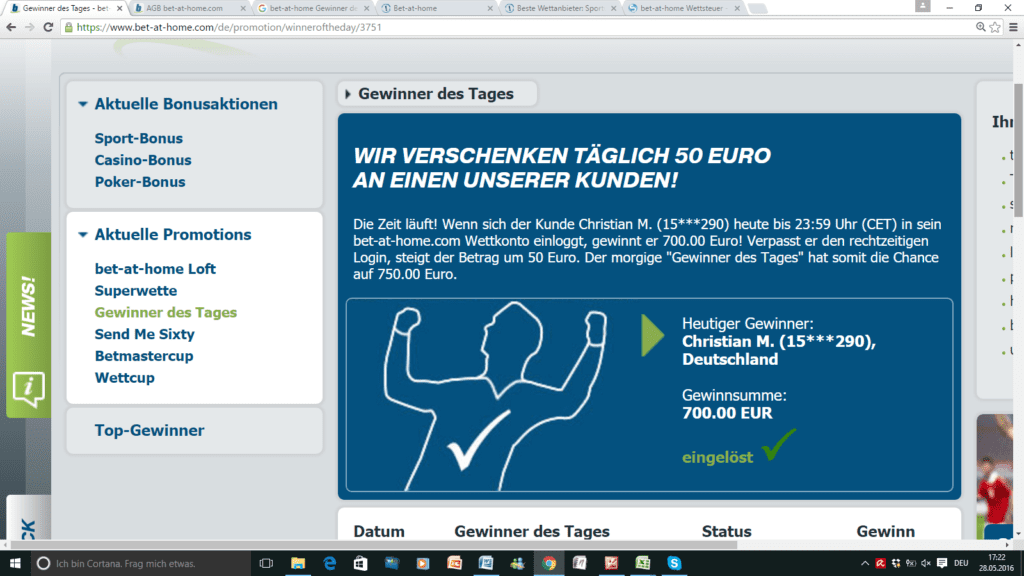Viewport: 1024px width, 576px height.
Task: Open the bet-at-home Loft promotion
Action: 155,269
